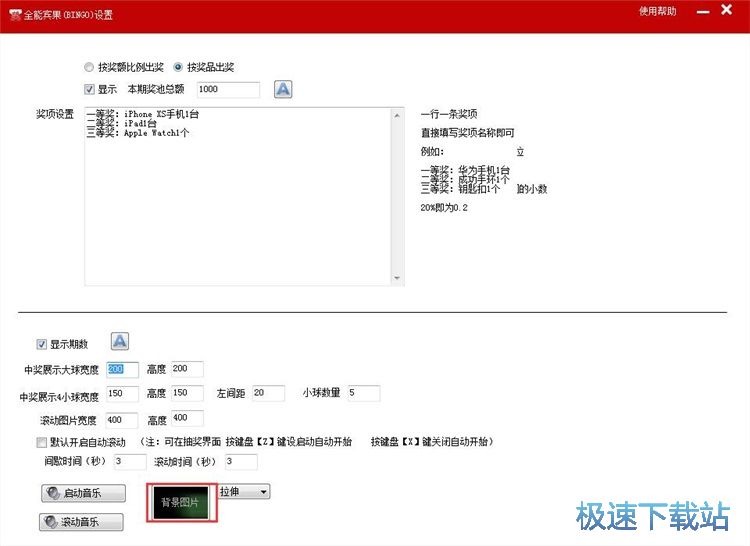Click the 20%即为0.2 hint text
The width and height of the screenshot is (750, 546).
[x=444, y=207]
